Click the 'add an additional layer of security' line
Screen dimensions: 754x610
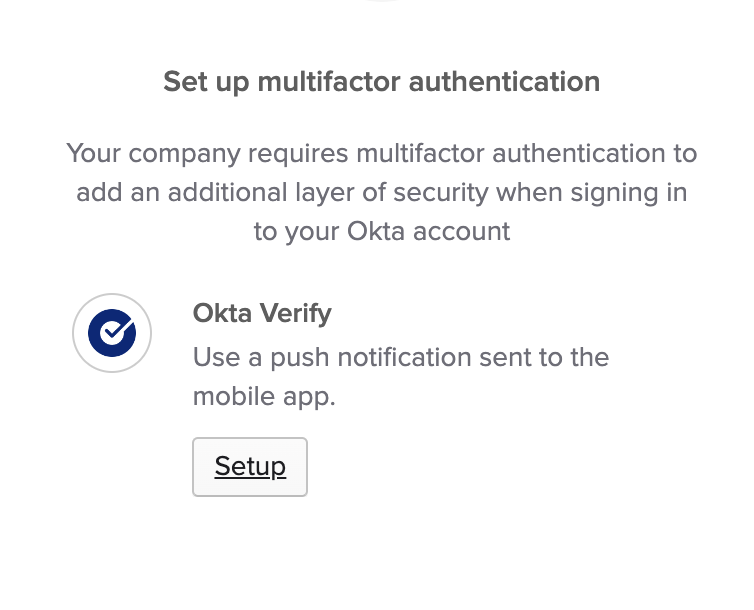382,192
